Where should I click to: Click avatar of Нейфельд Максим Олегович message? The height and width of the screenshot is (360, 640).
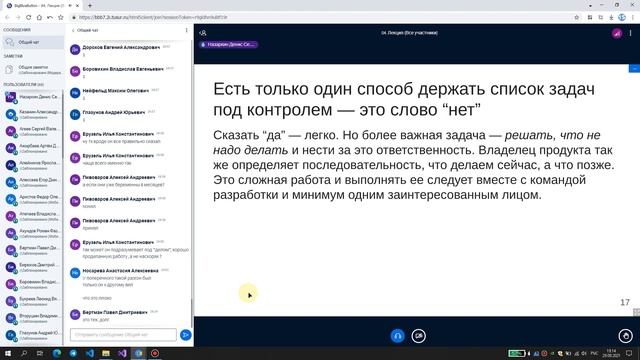tap(75, 93)
